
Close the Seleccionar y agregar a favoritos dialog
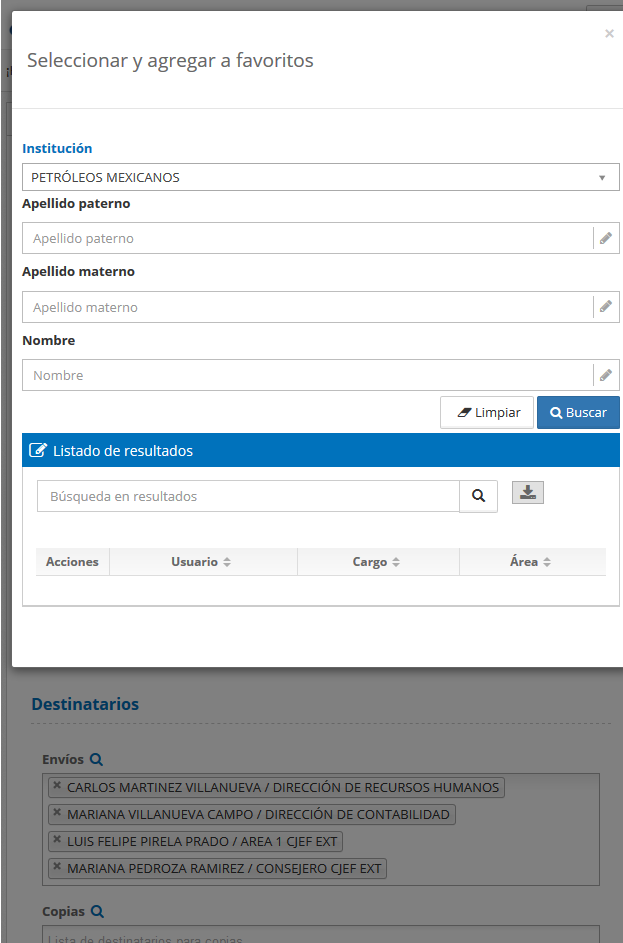coord(609,34)
